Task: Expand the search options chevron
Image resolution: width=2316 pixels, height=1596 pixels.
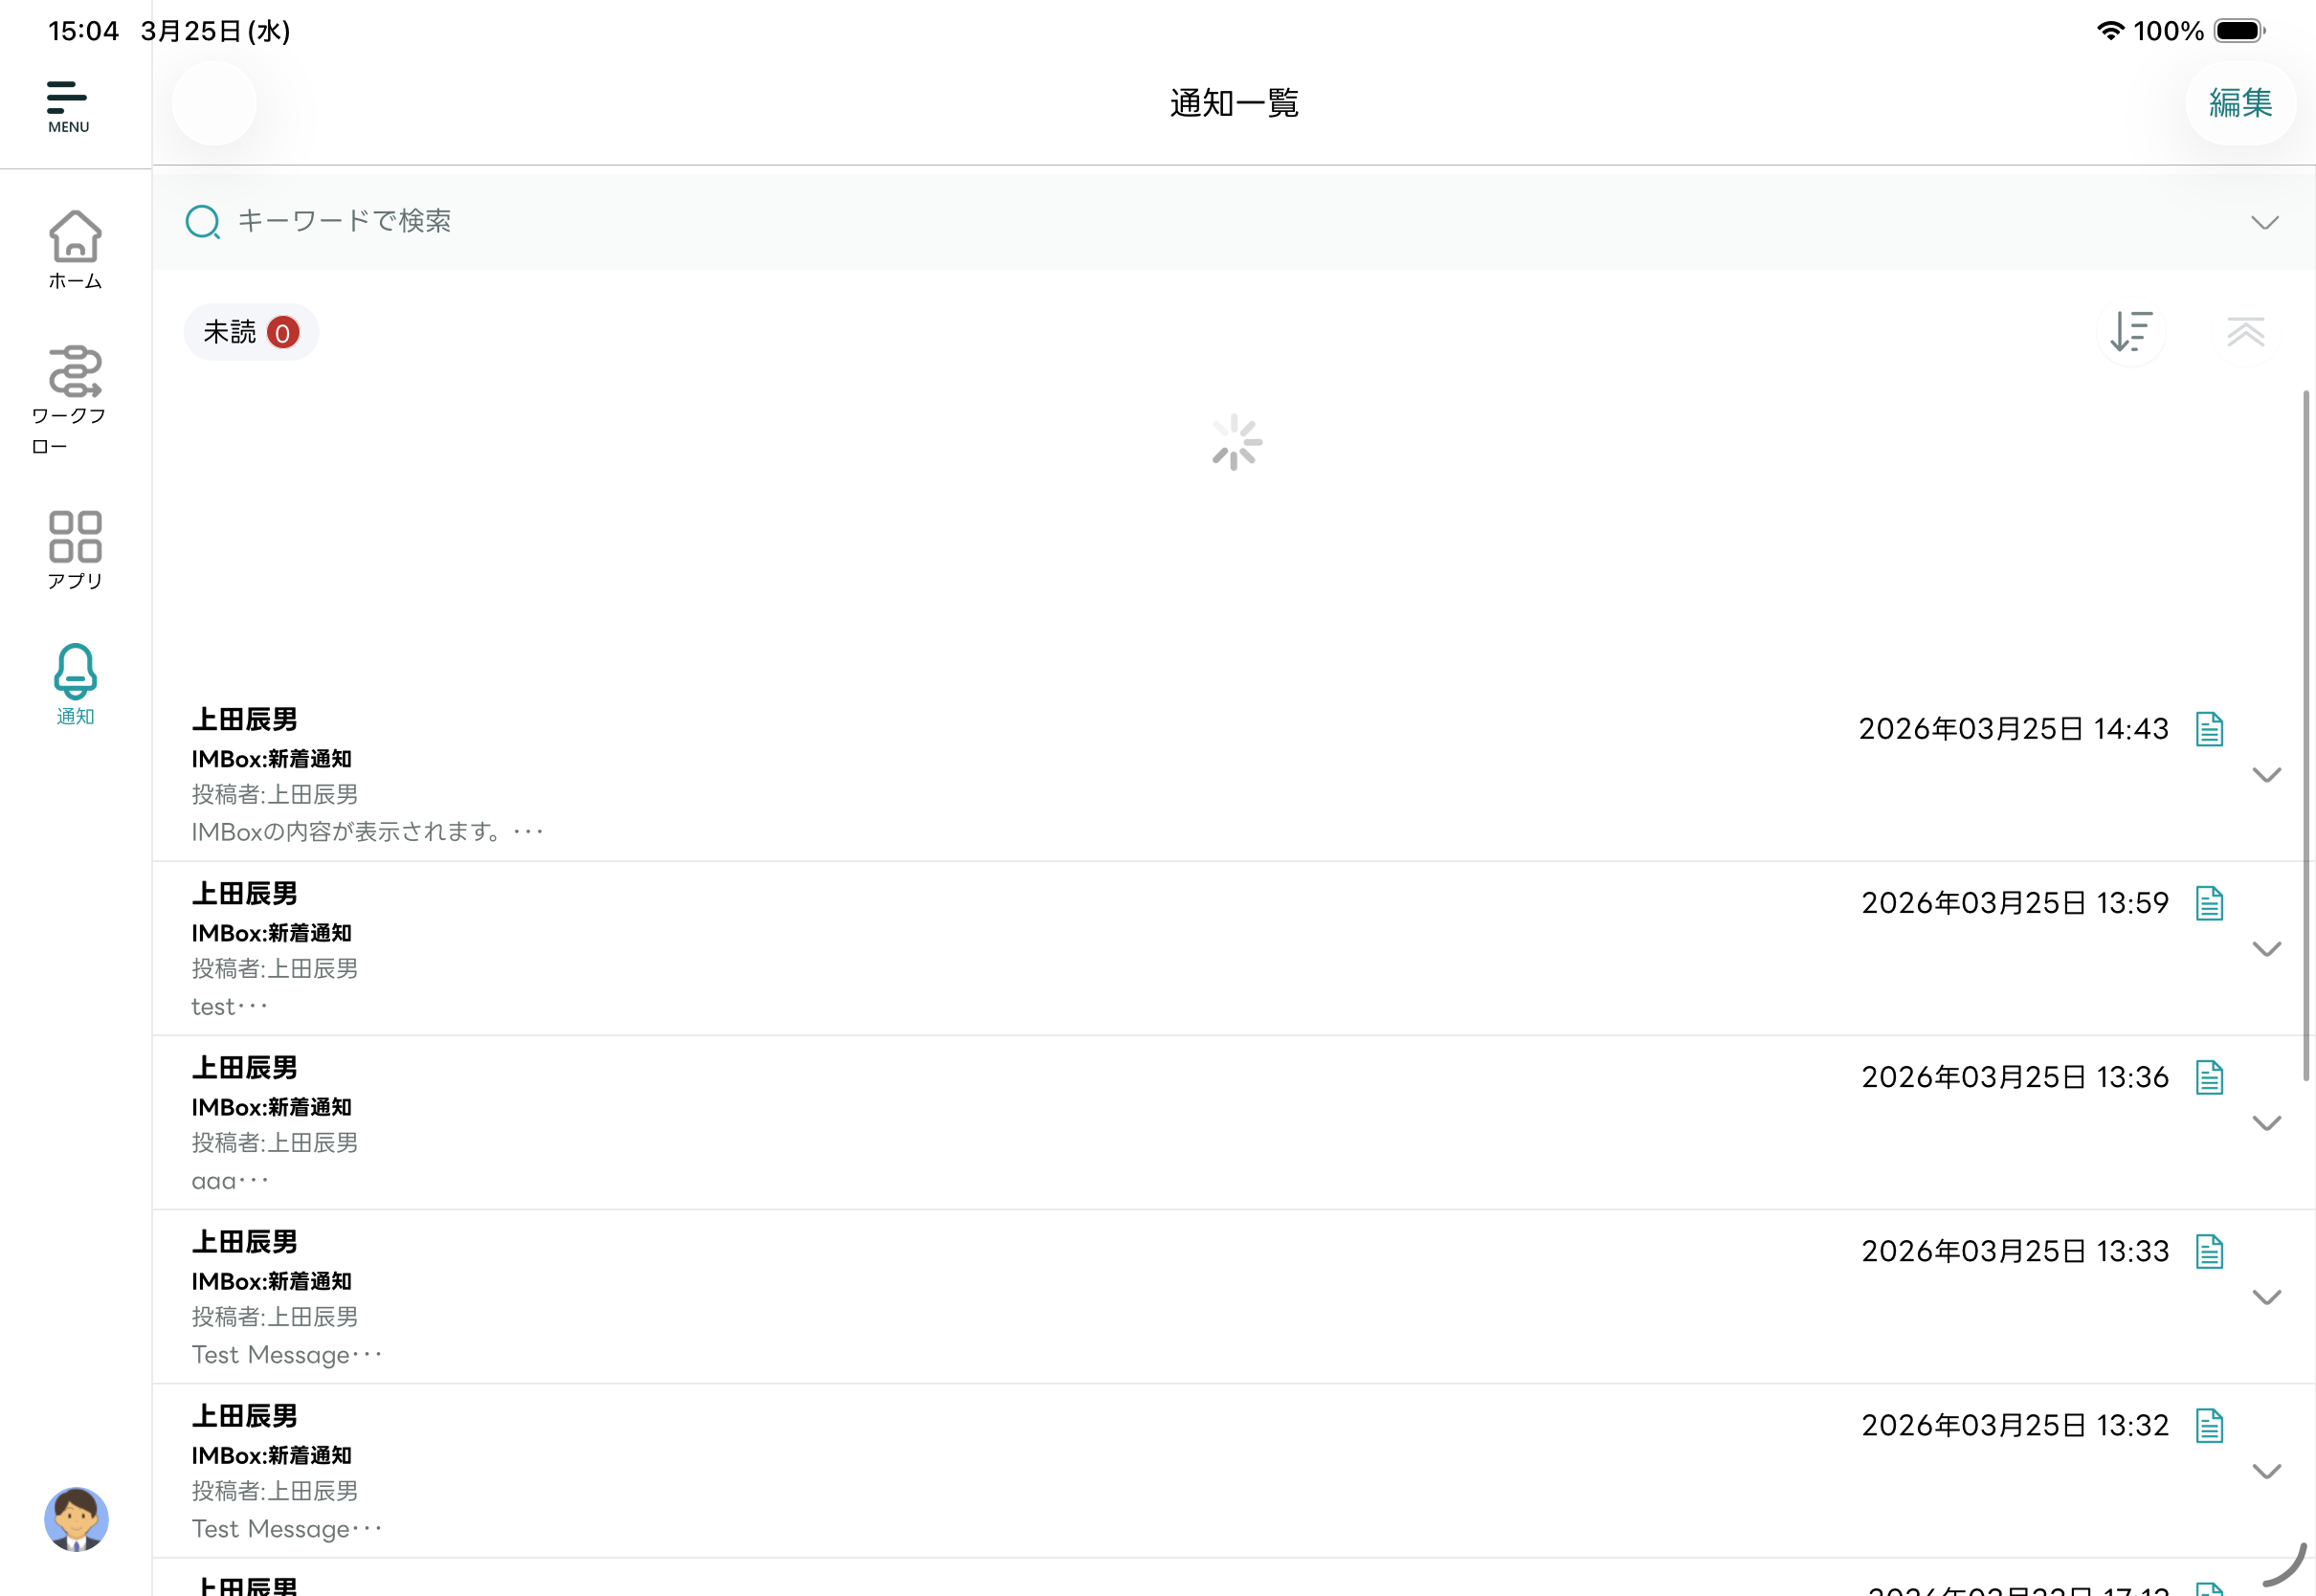Action: click(2264, 222)
